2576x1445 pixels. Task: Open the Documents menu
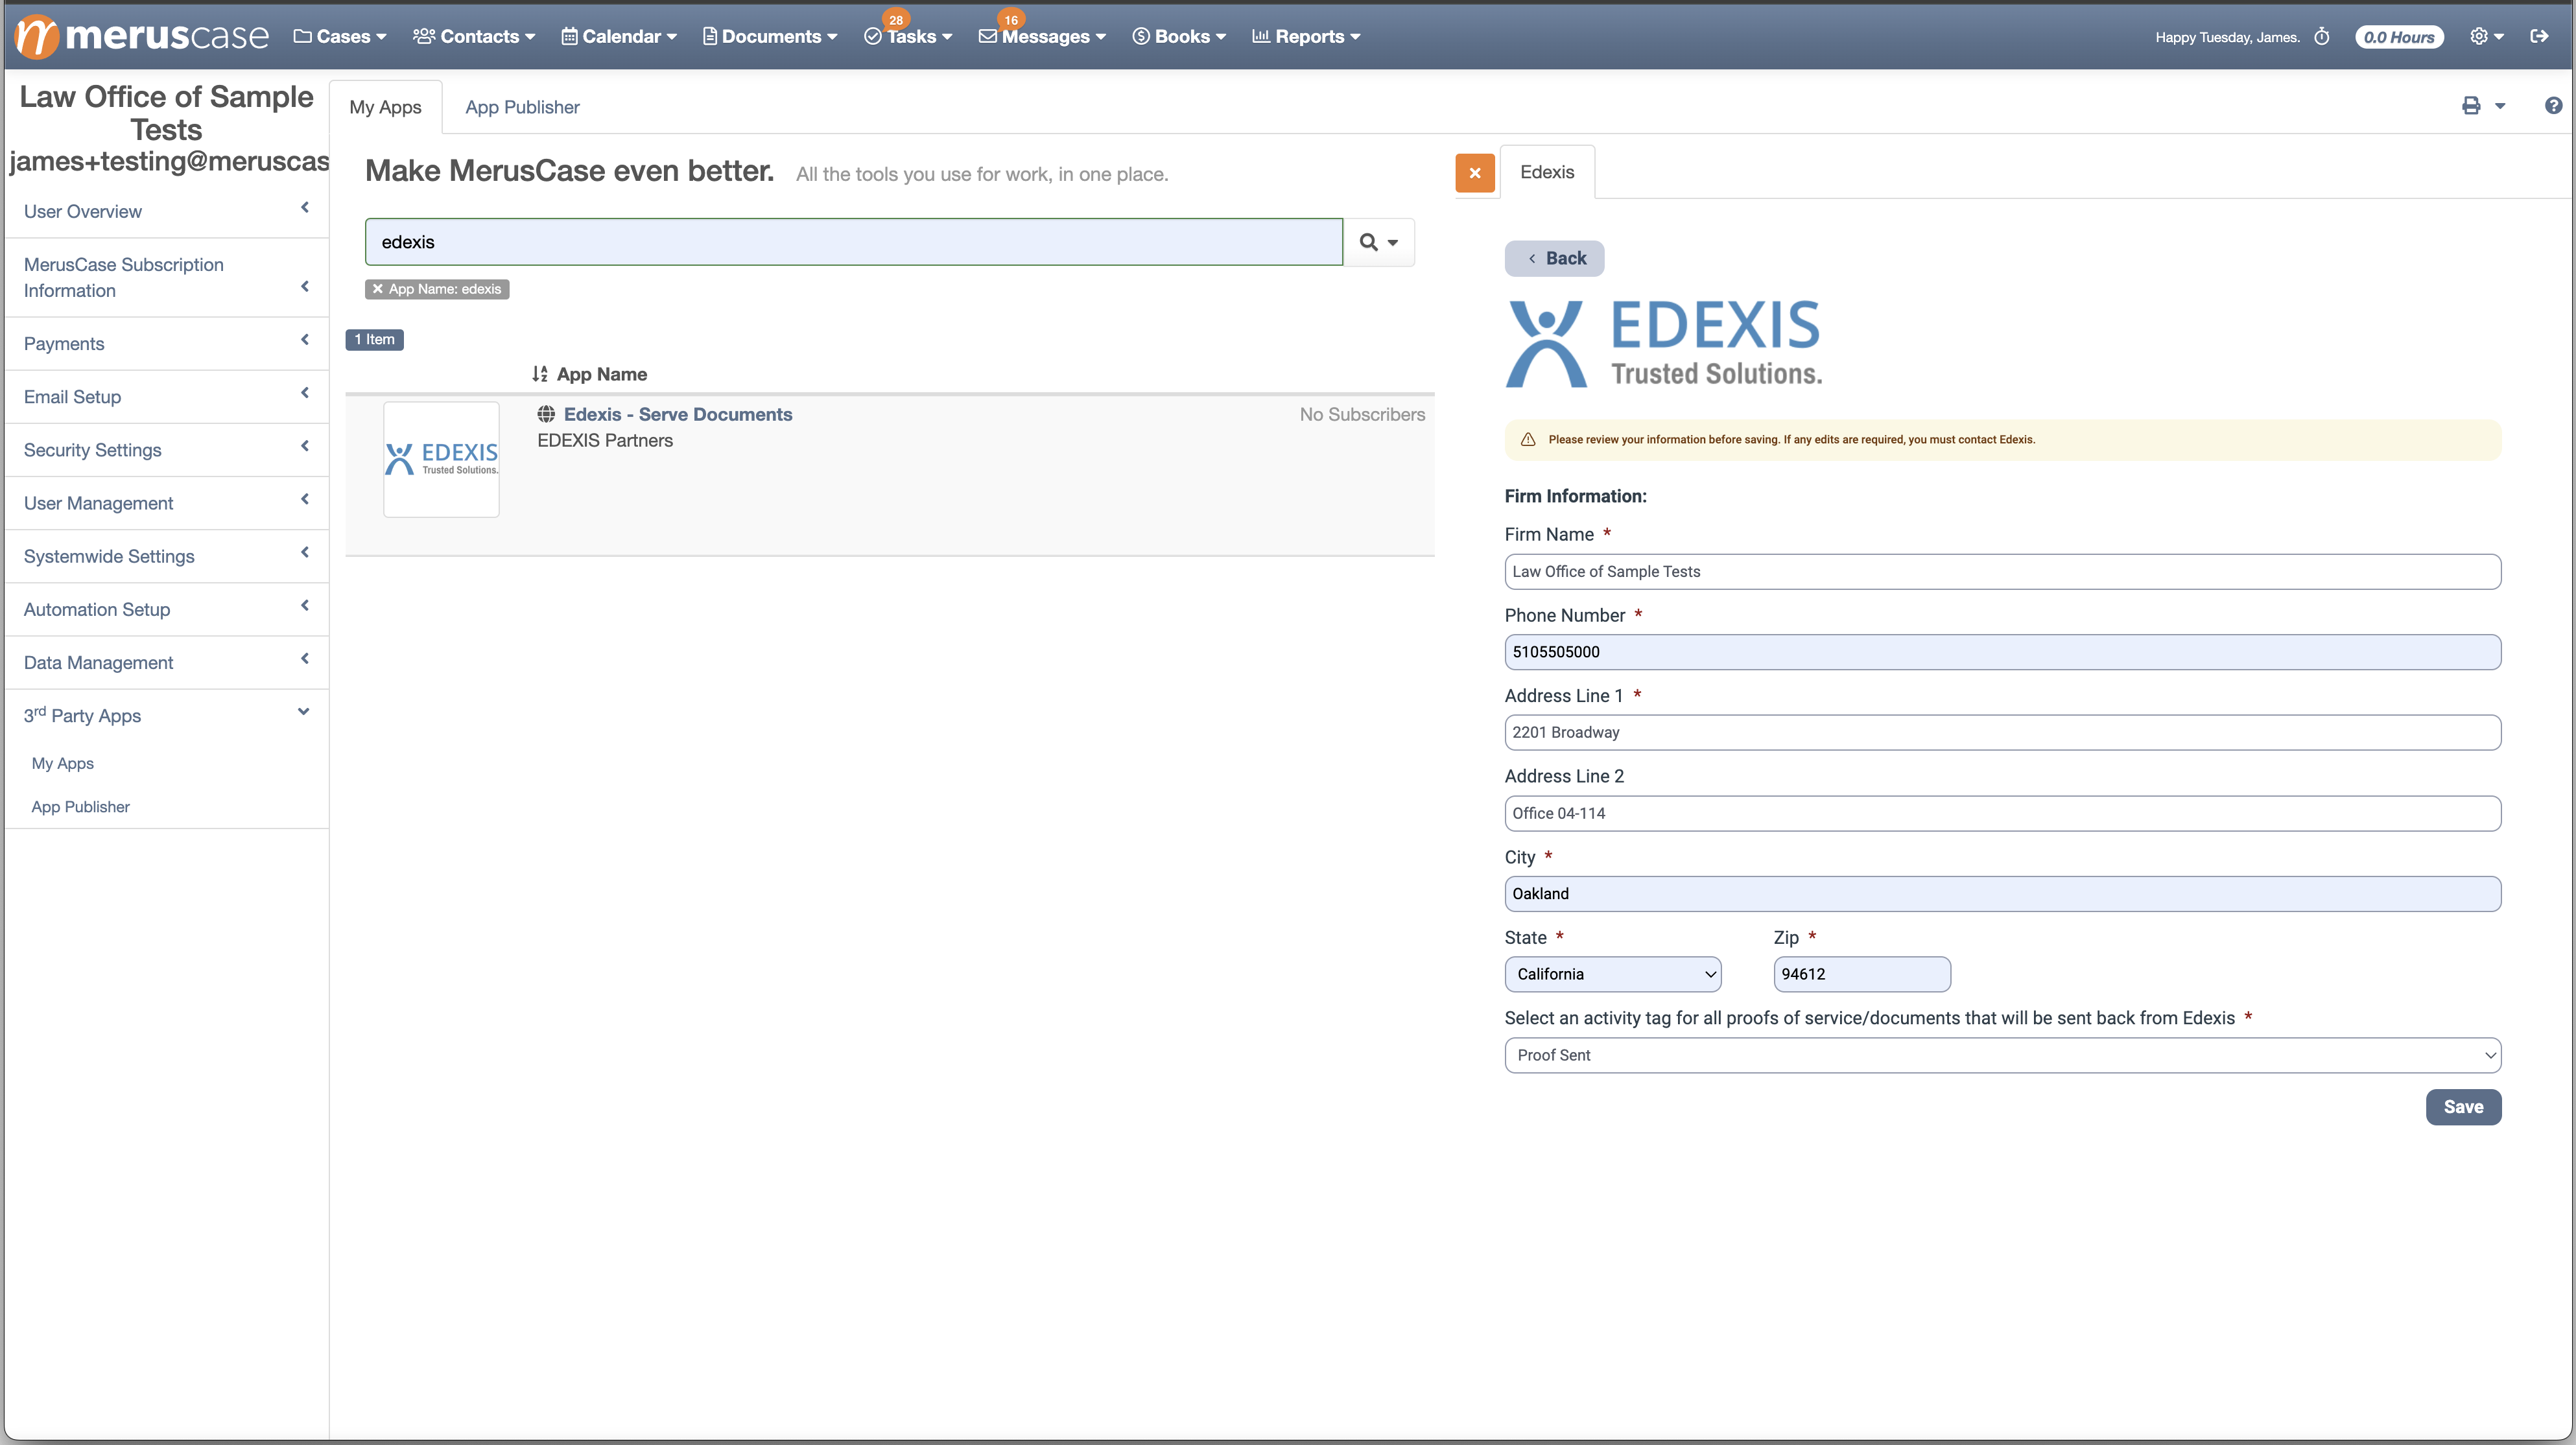coord(770,37)
